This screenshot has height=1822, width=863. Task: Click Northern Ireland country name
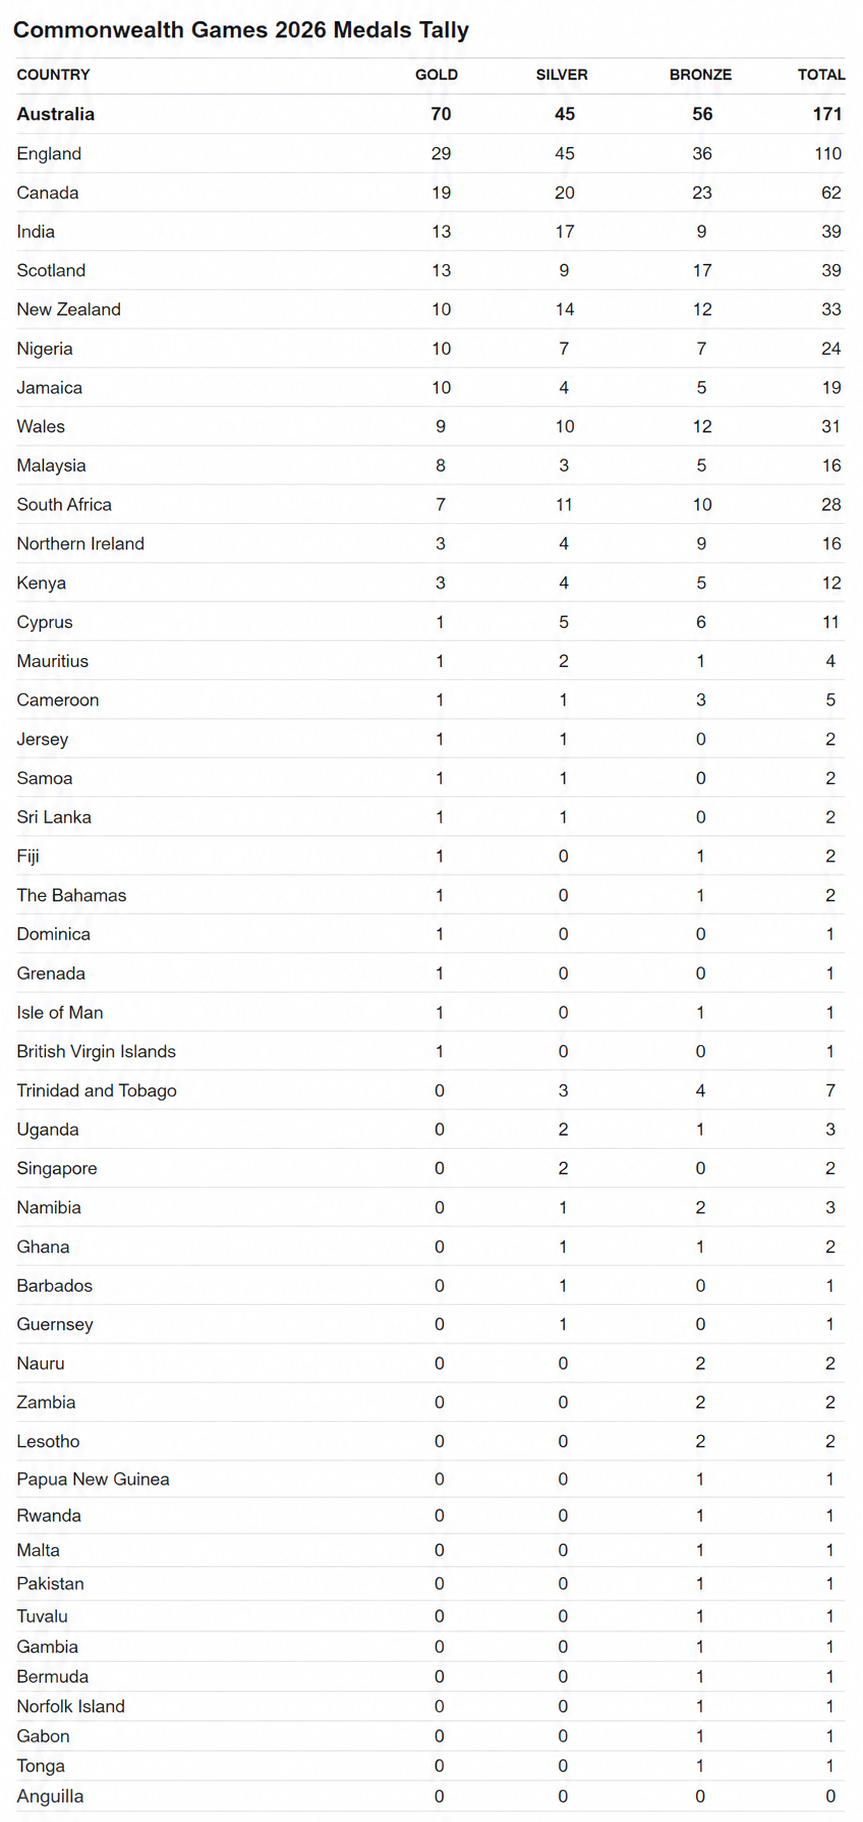81,544
